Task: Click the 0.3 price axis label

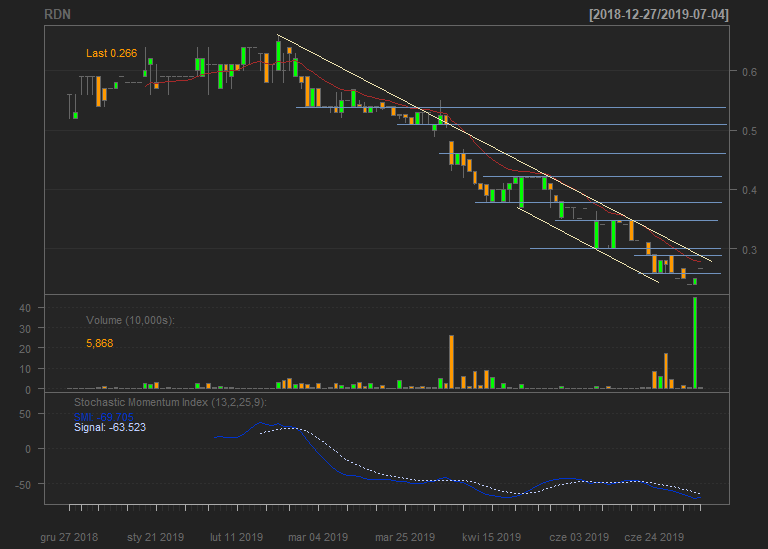Action: 749,250
